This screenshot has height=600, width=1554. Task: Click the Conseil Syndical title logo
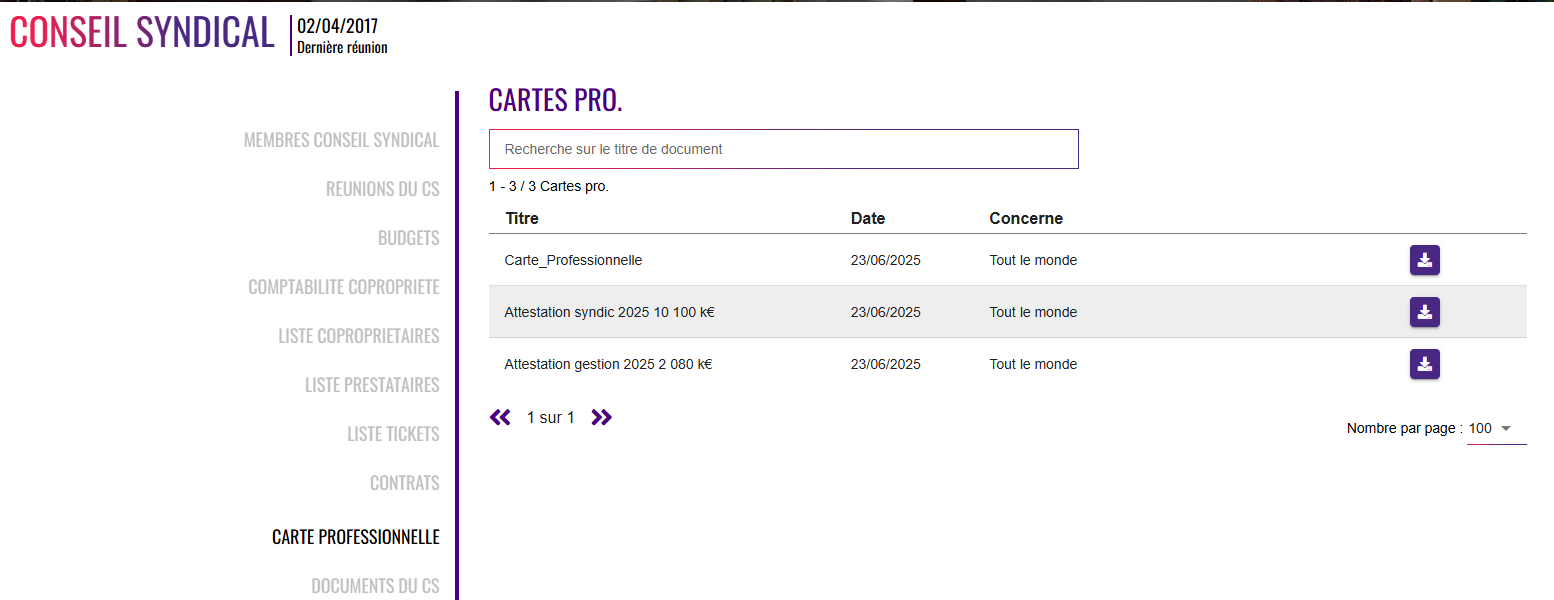point(142,33)
